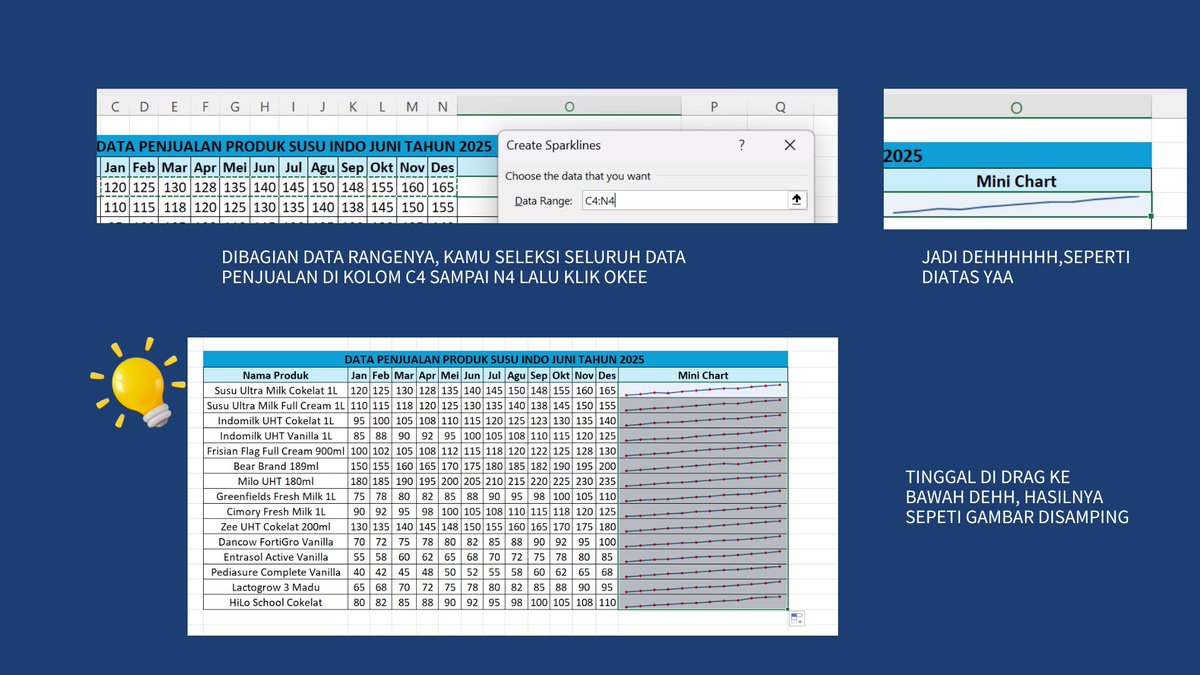
Task: Select column O header beside the Create Sparklines dialog
Action: point(569,107)
